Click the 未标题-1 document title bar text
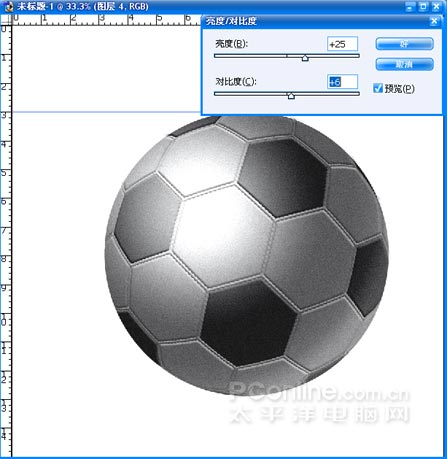The width and height of the screenshot is (447, 459). pyautogui.click(x=82, y=7)
